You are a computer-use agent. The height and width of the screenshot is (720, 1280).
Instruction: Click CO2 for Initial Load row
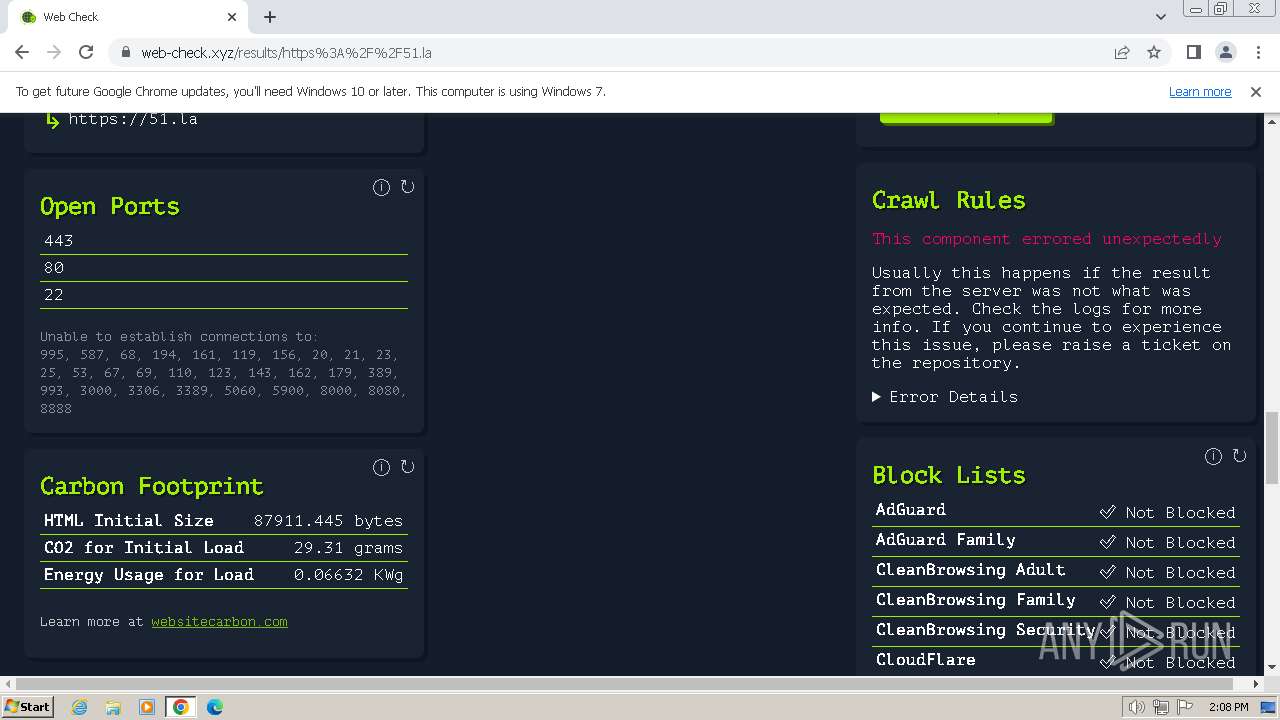pyautogui.click(x=224, y=548)
